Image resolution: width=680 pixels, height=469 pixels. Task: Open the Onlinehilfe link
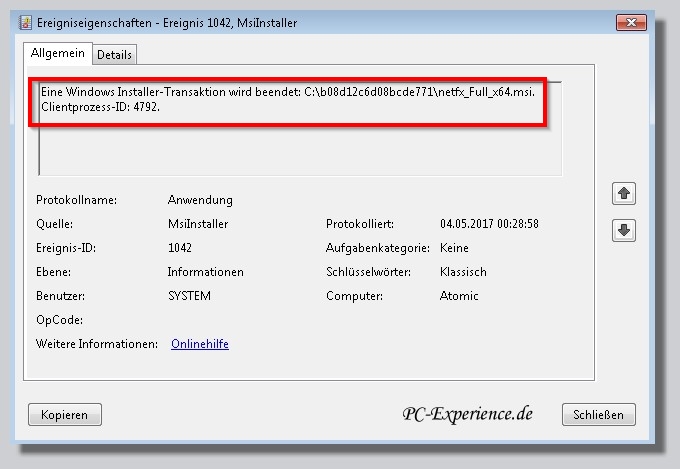pos(200,344)
